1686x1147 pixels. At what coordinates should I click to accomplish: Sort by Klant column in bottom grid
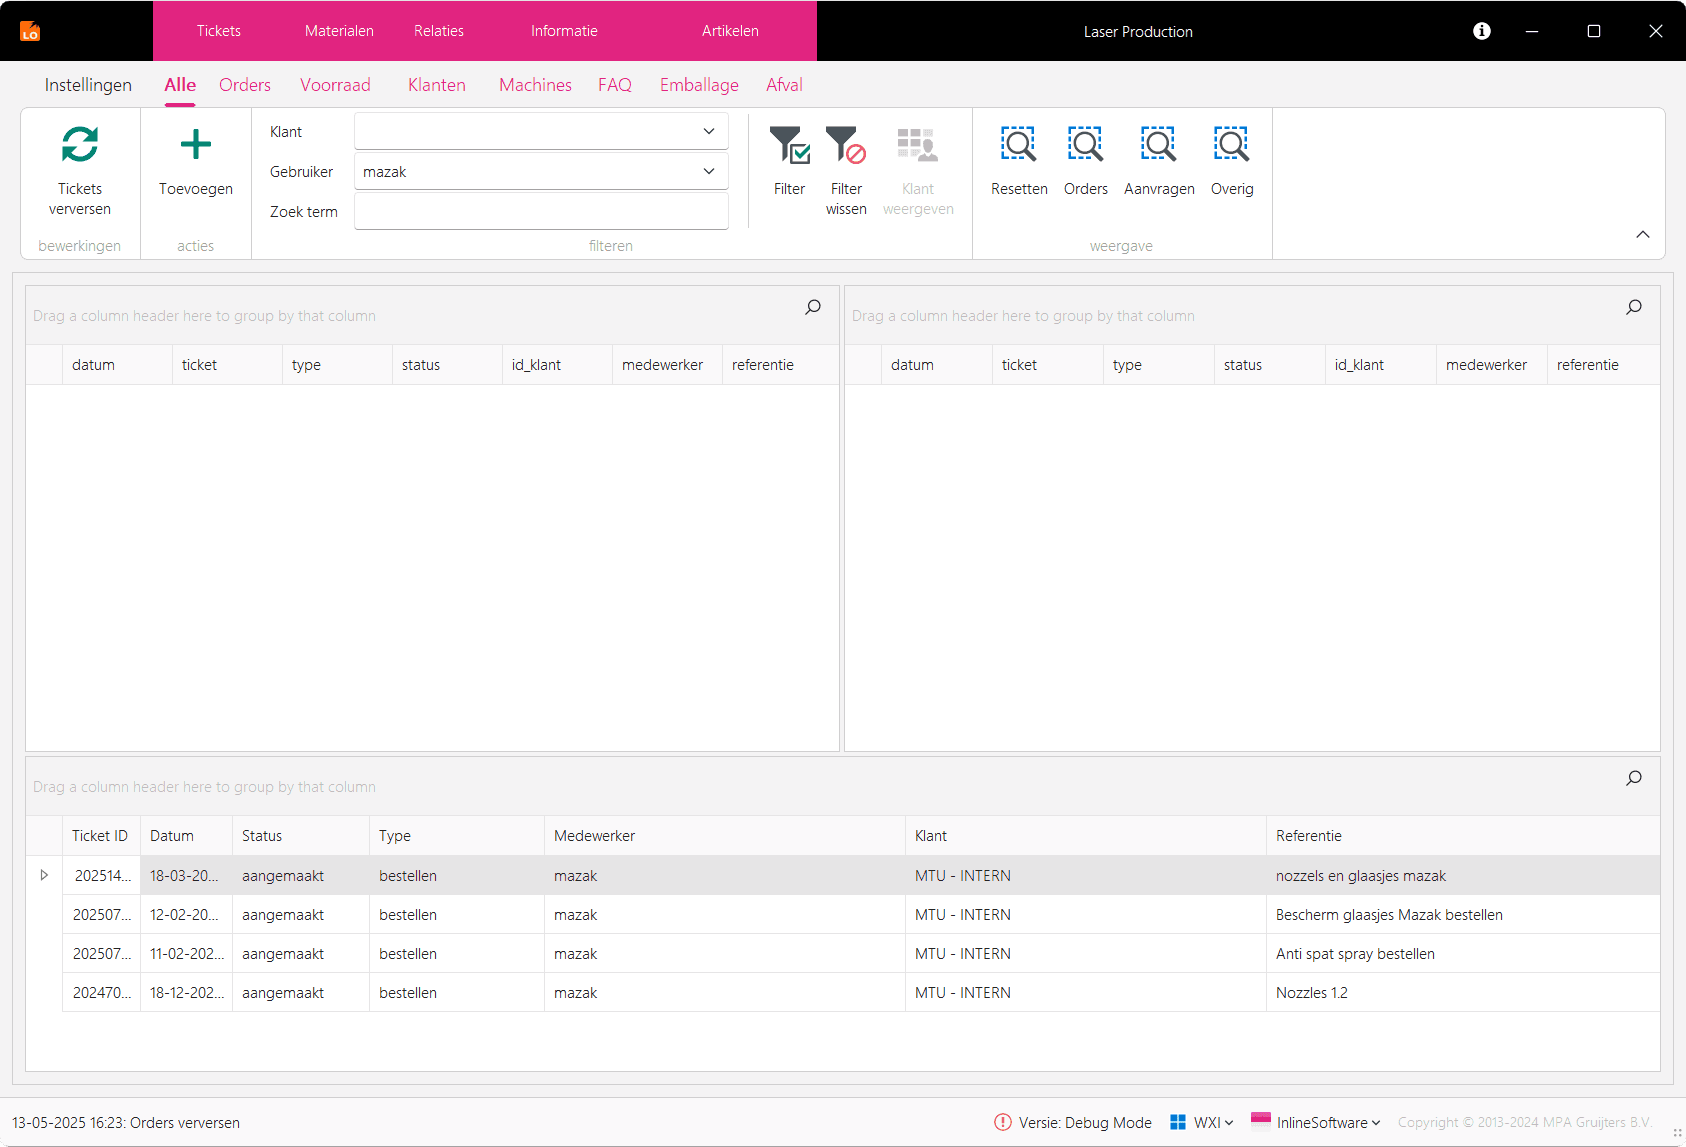1085,836
